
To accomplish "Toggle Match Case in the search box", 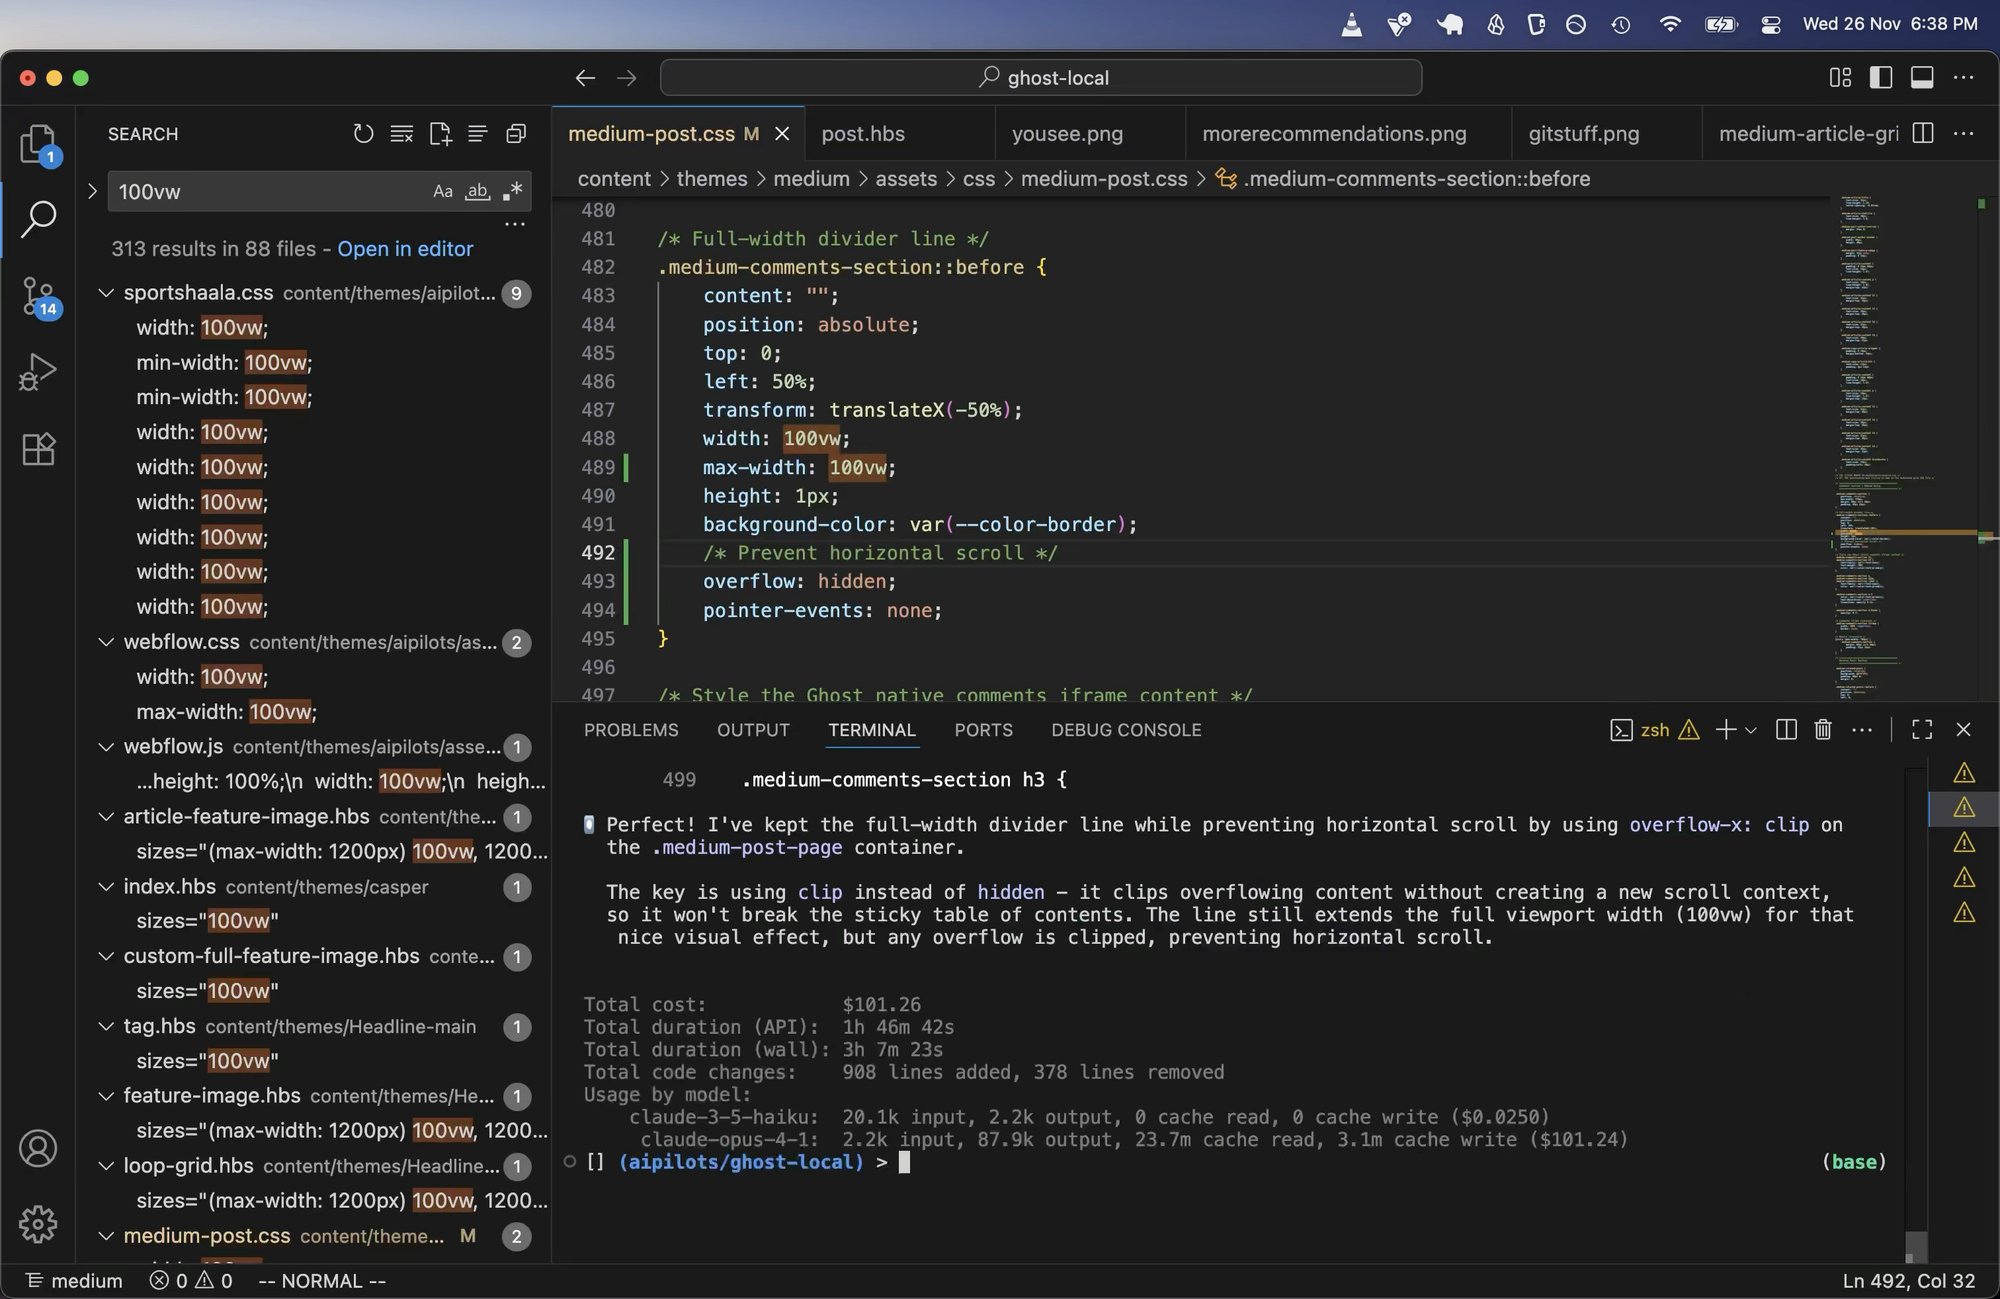I will point(442,191).
